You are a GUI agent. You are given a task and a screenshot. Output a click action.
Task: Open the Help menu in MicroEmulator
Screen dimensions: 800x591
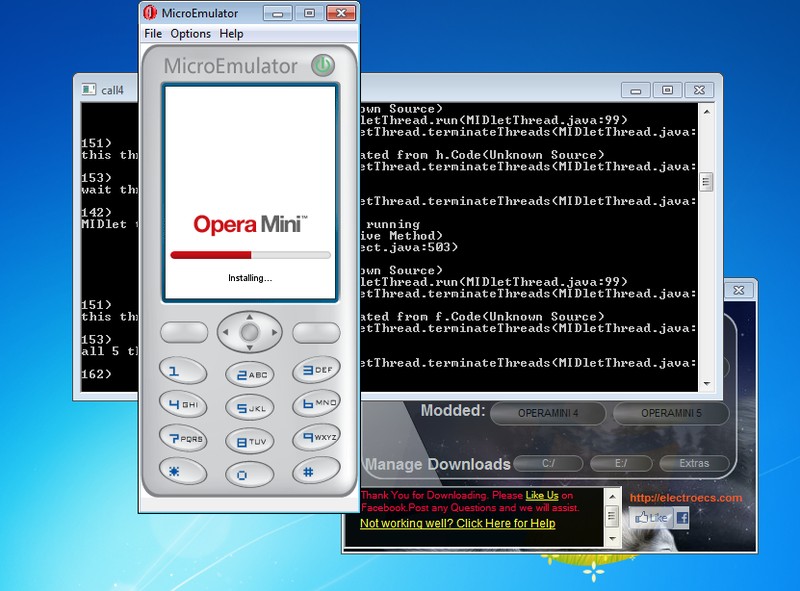pos(230,33)
